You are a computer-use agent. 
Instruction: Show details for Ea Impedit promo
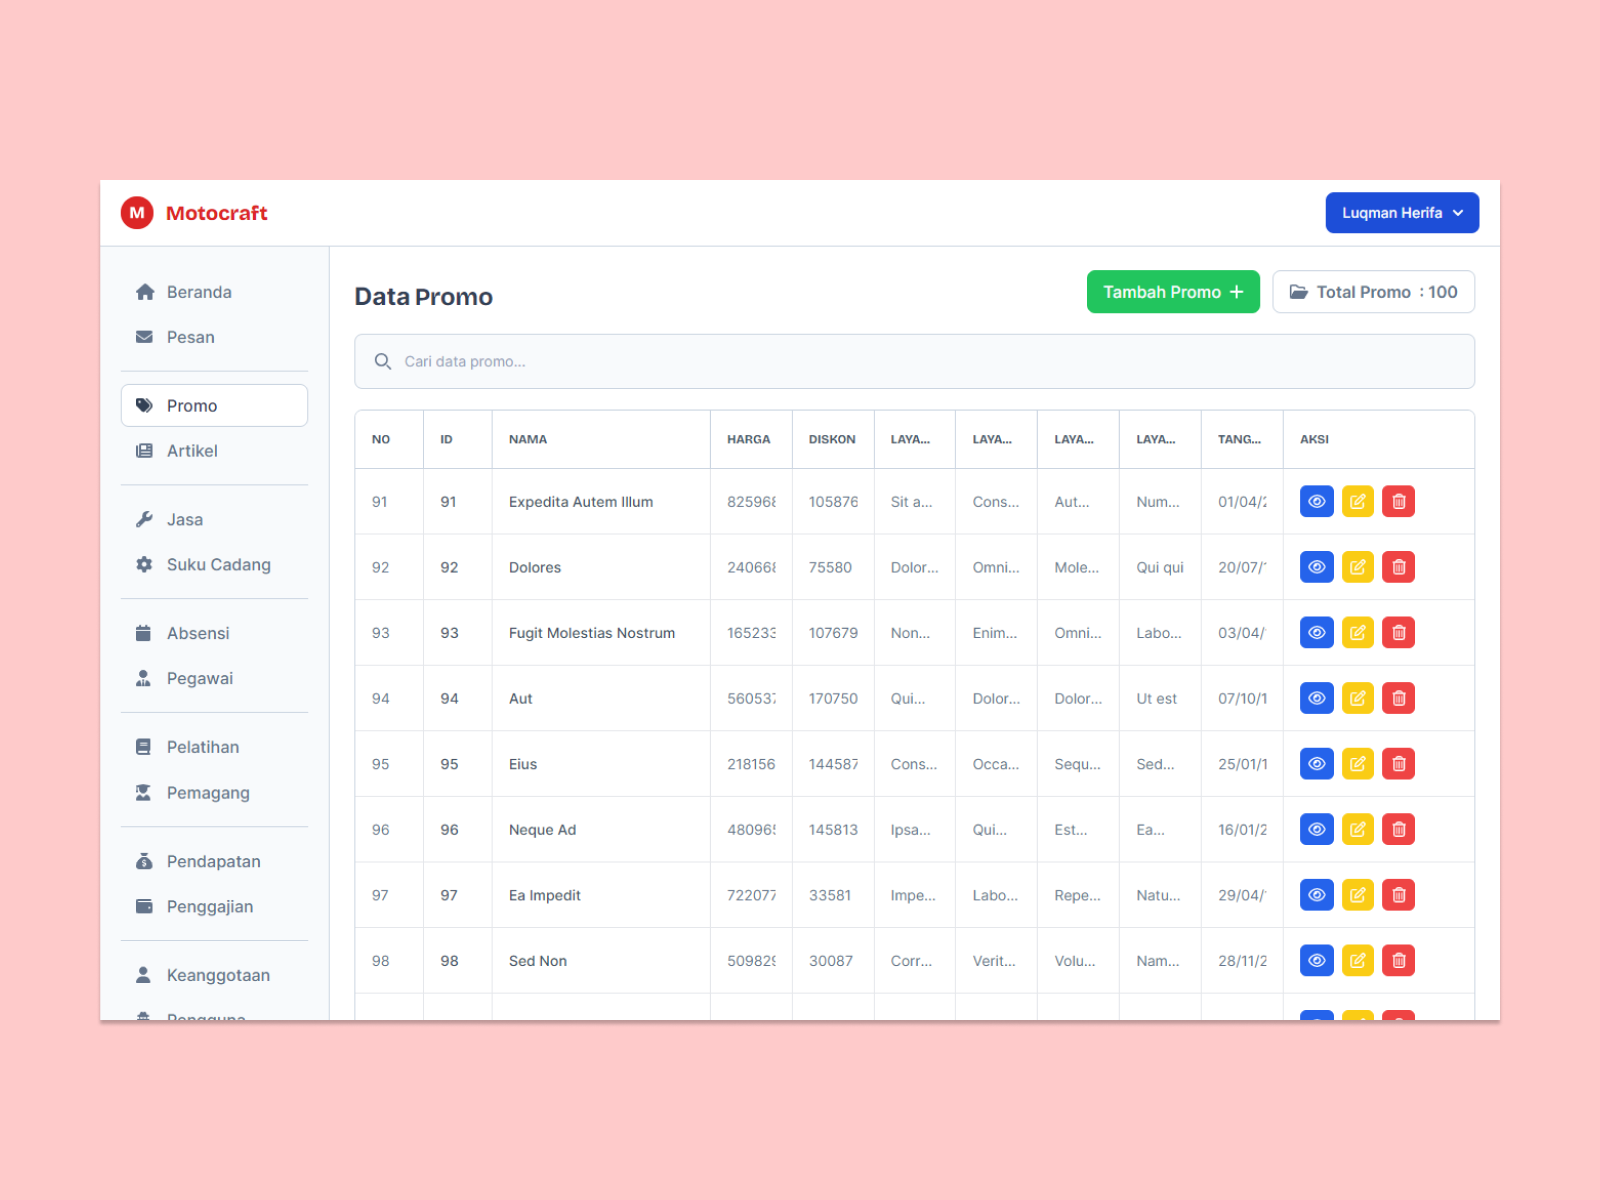coord(1316,895)
